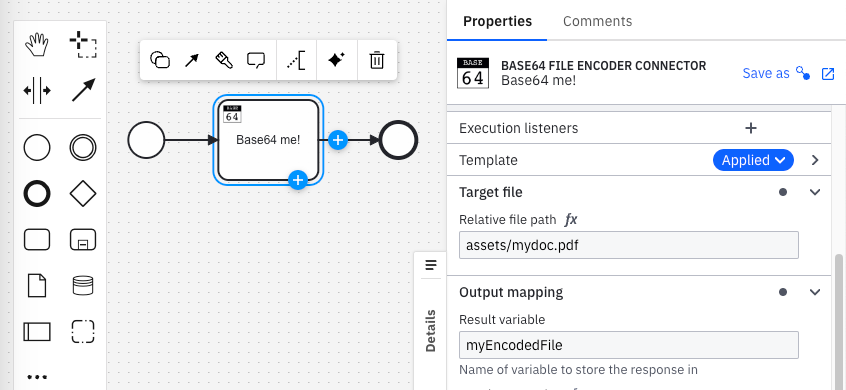The height and width of the screenshot is (390, 846).
Task: Add text annotation via context pad
Action: click(296, 60)
